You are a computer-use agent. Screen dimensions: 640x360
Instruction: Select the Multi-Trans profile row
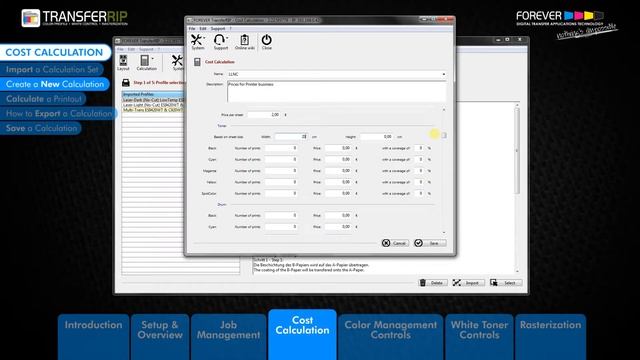click(x=153, y=110)
